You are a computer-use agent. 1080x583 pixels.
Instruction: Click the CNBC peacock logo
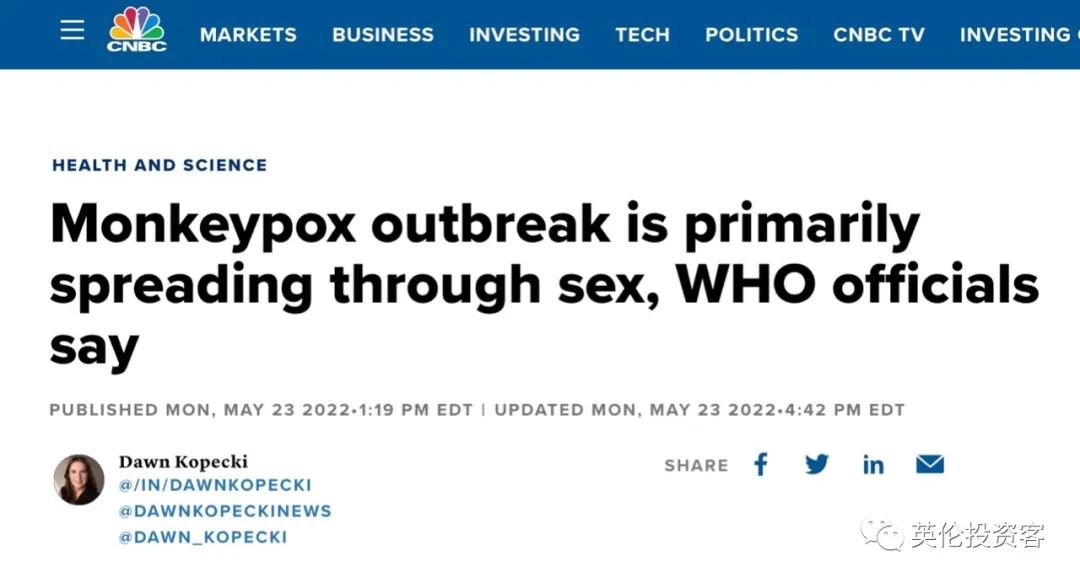[x=136, y=30]
